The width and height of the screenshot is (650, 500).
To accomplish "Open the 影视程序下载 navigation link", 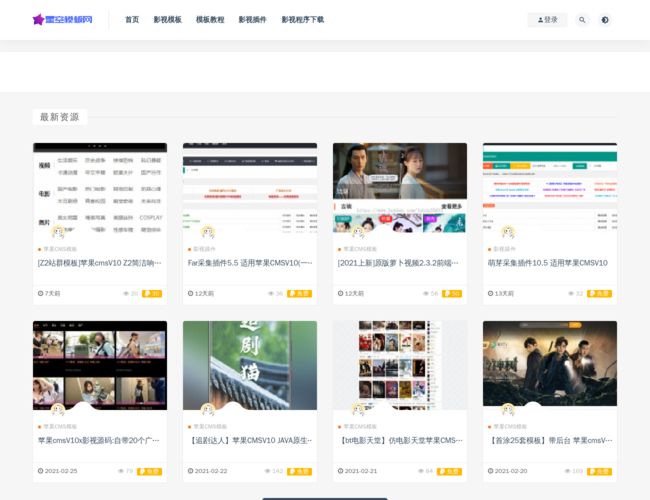I will pyautogui.click(x=302, y=20).
